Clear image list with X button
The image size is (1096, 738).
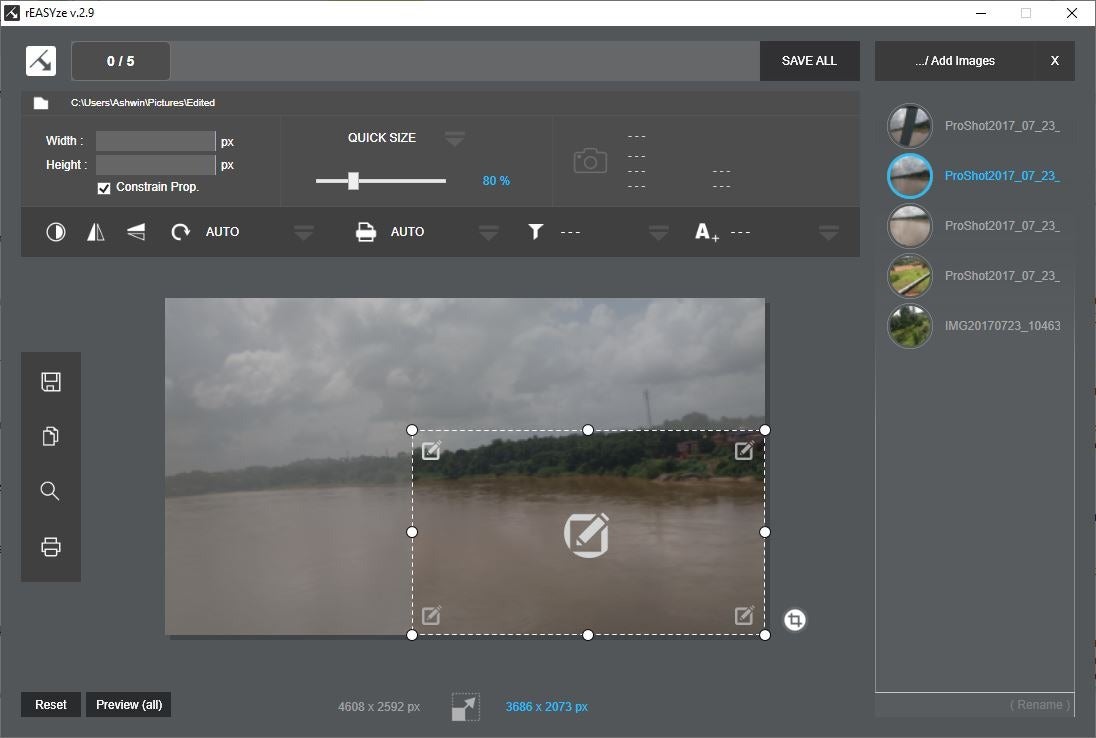[x=1055, y=61]
